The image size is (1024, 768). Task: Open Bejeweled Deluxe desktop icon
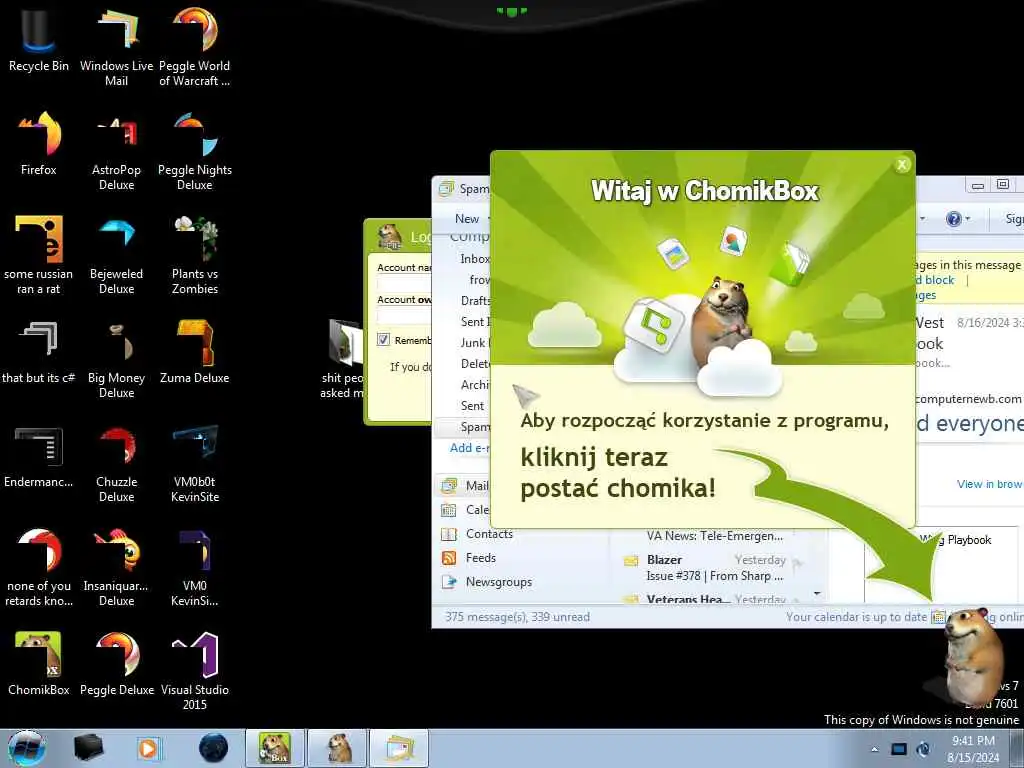click(x=116, y=255)
